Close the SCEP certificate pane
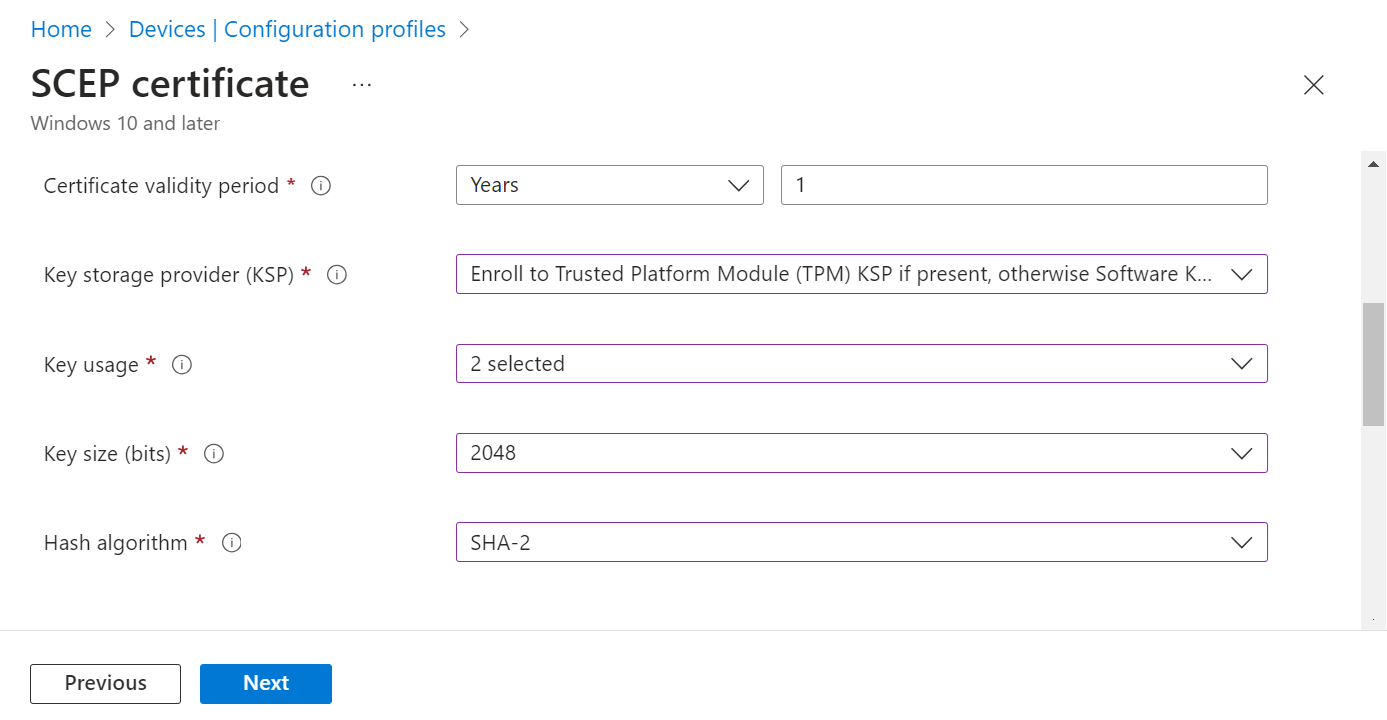1387x720 pixels. pos(1313,85)
